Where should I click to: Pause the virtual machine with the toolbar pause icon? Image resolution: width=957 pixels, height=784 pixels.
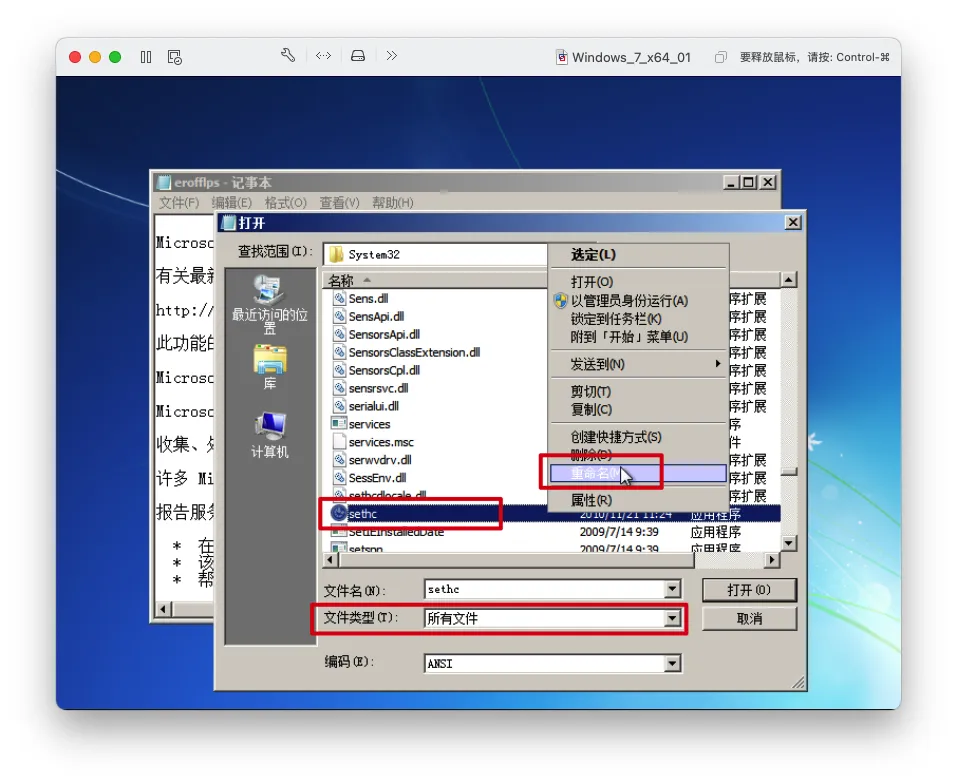pos(146,57)
